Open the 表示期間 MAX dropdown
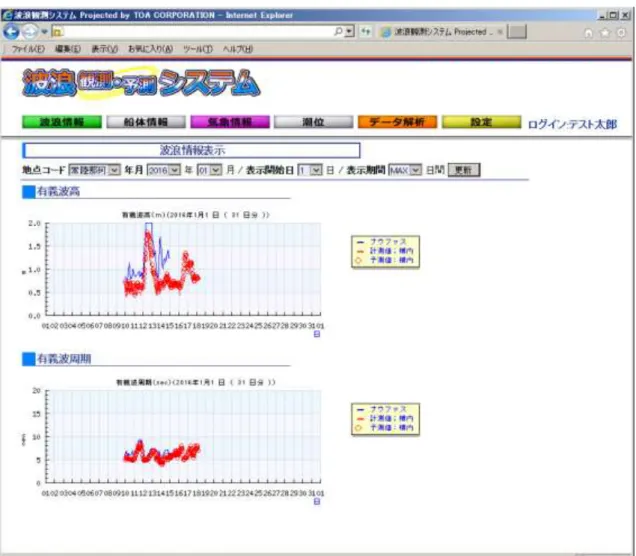Screen dimensions: 636x556 405,170
